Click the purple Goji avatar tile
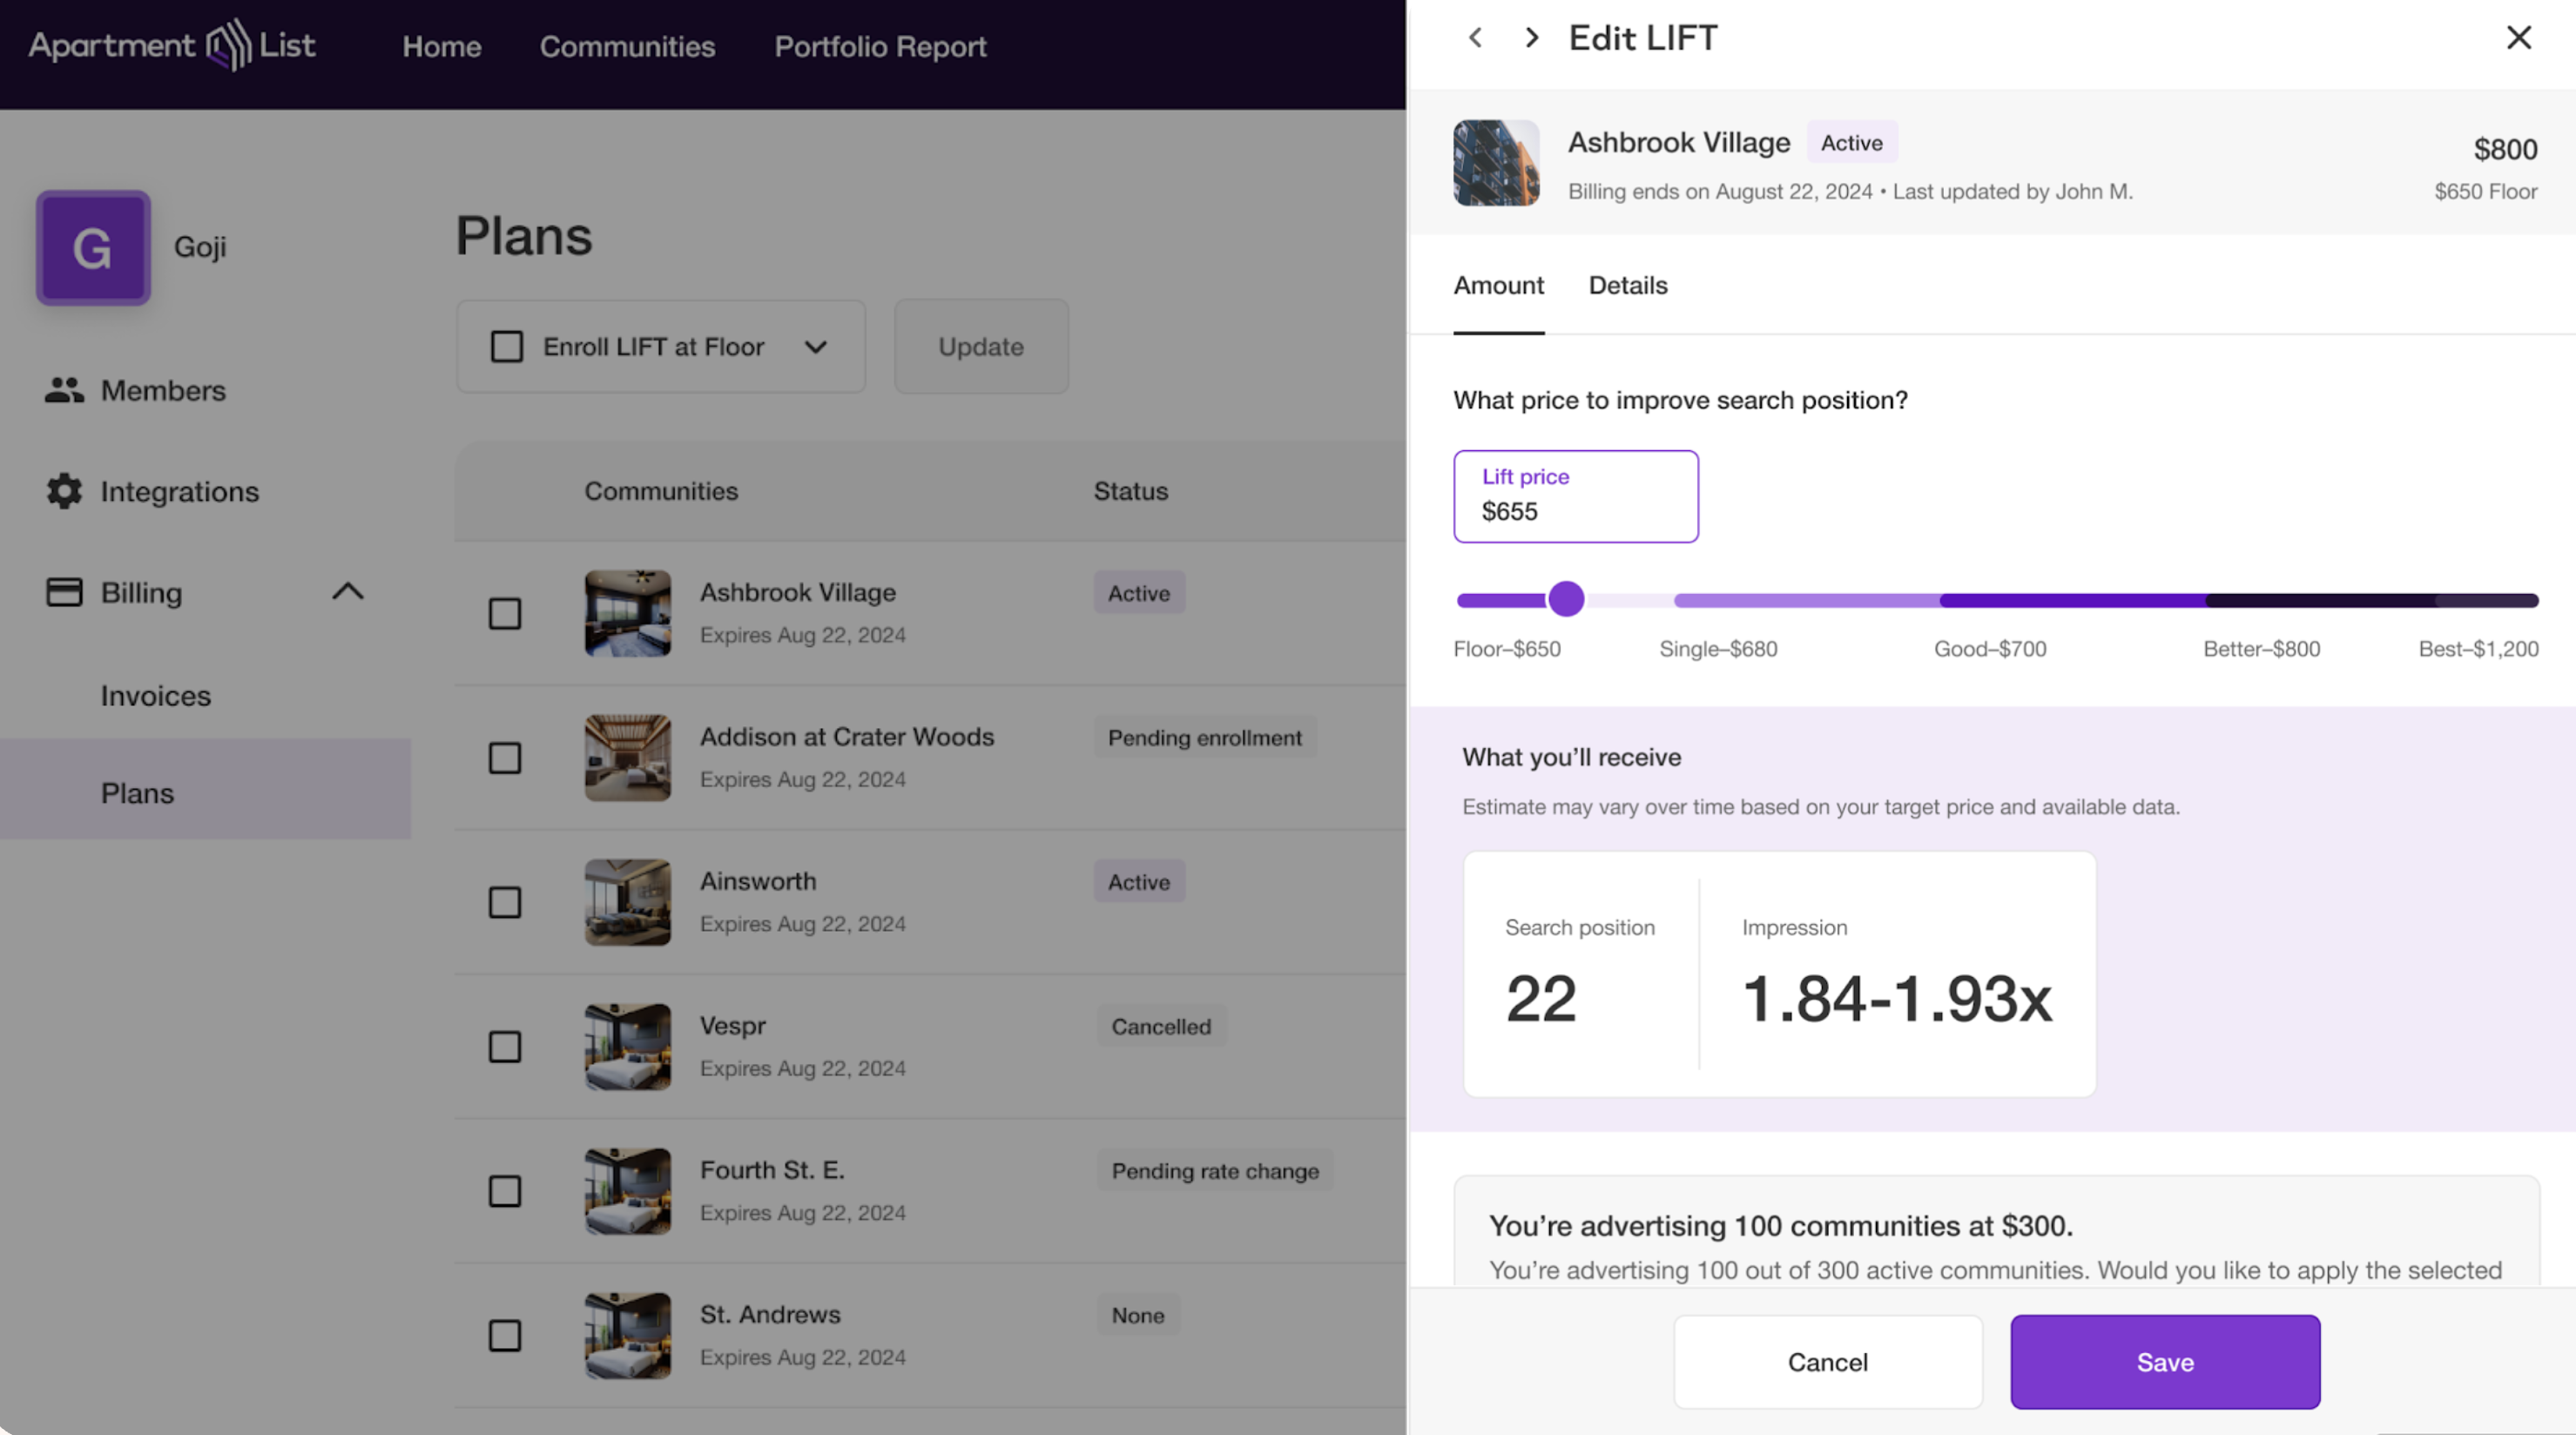 93,248
